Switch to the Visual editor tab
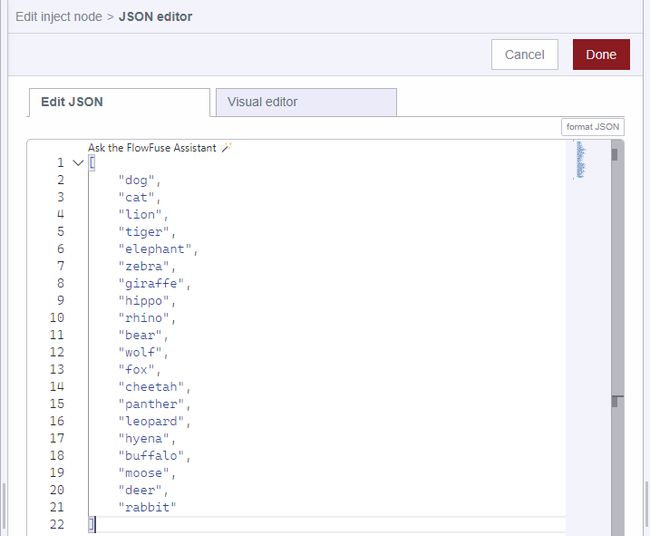Image resolution: width=650 pixels, height=536 pixels. pos(306,102)
